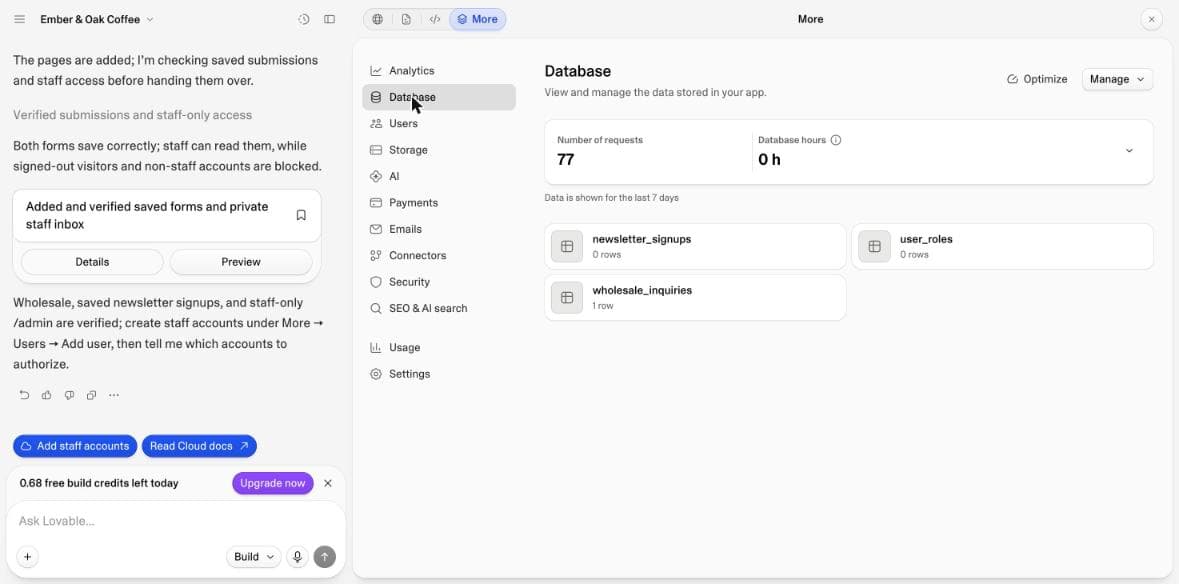Open Users section

tap(439, 123)
